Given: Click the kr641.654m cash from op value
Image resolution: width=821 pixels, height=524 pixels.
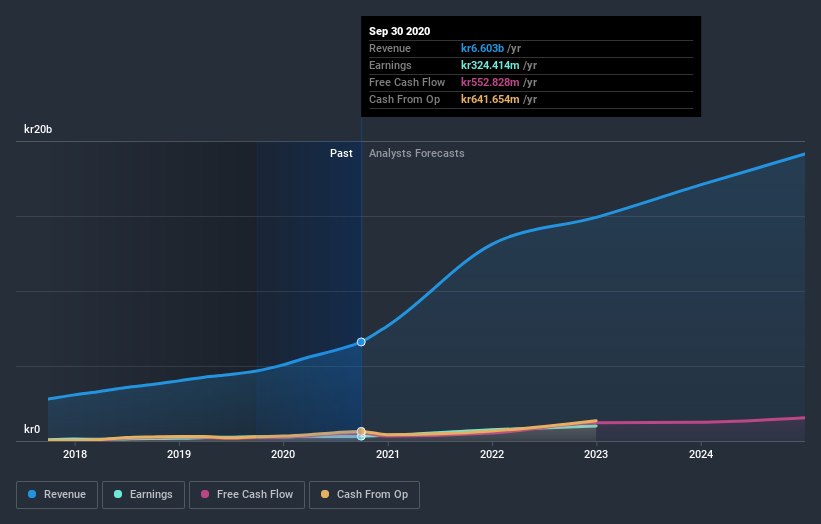Looking at the screenshot, I should [490, 99].
